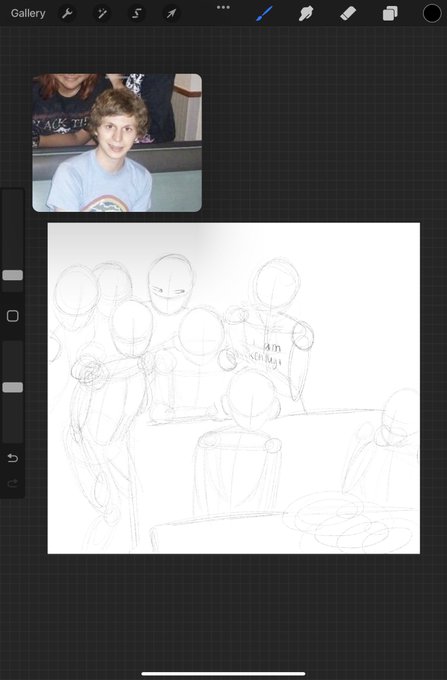Open the Actions wrench menu
This screenshot has height=680, width=447.
(67, 13)
